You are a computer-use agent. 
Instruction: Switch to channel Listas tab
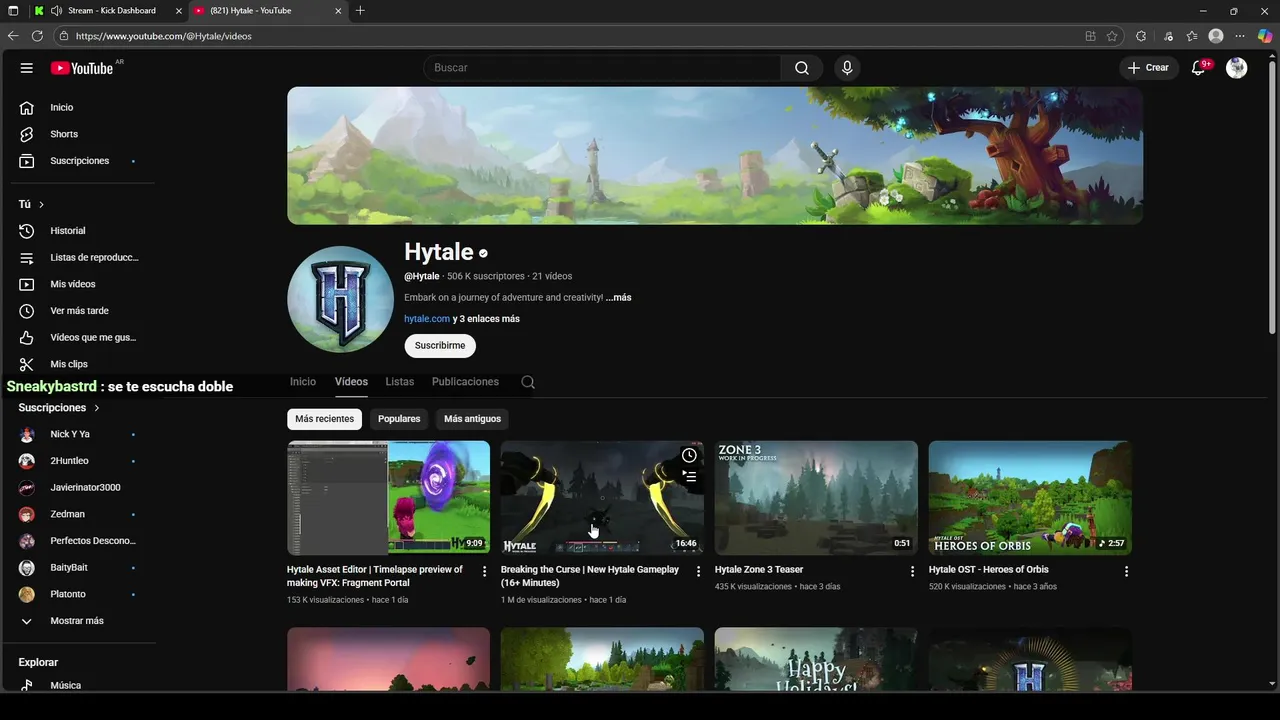pyautogui.click(x=399, y=382)
